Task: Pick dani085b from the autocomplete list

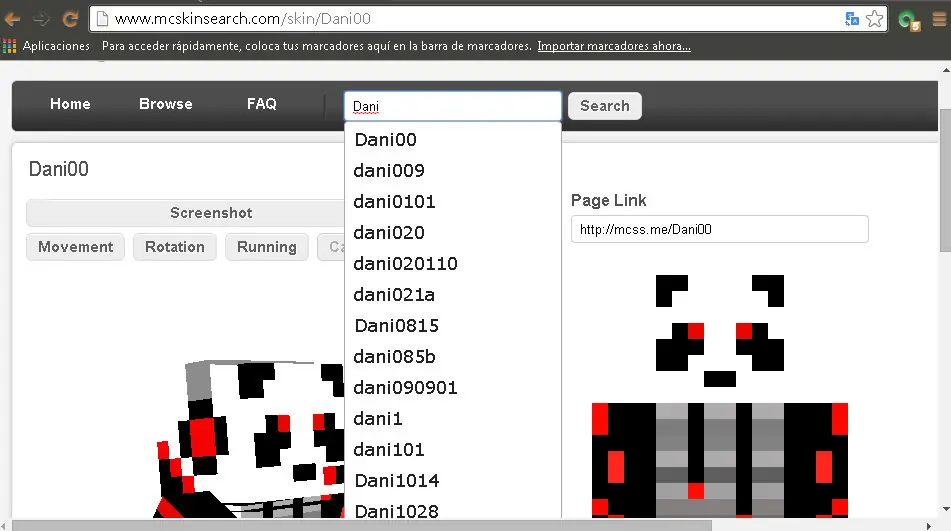Action: tap(452, 356)
